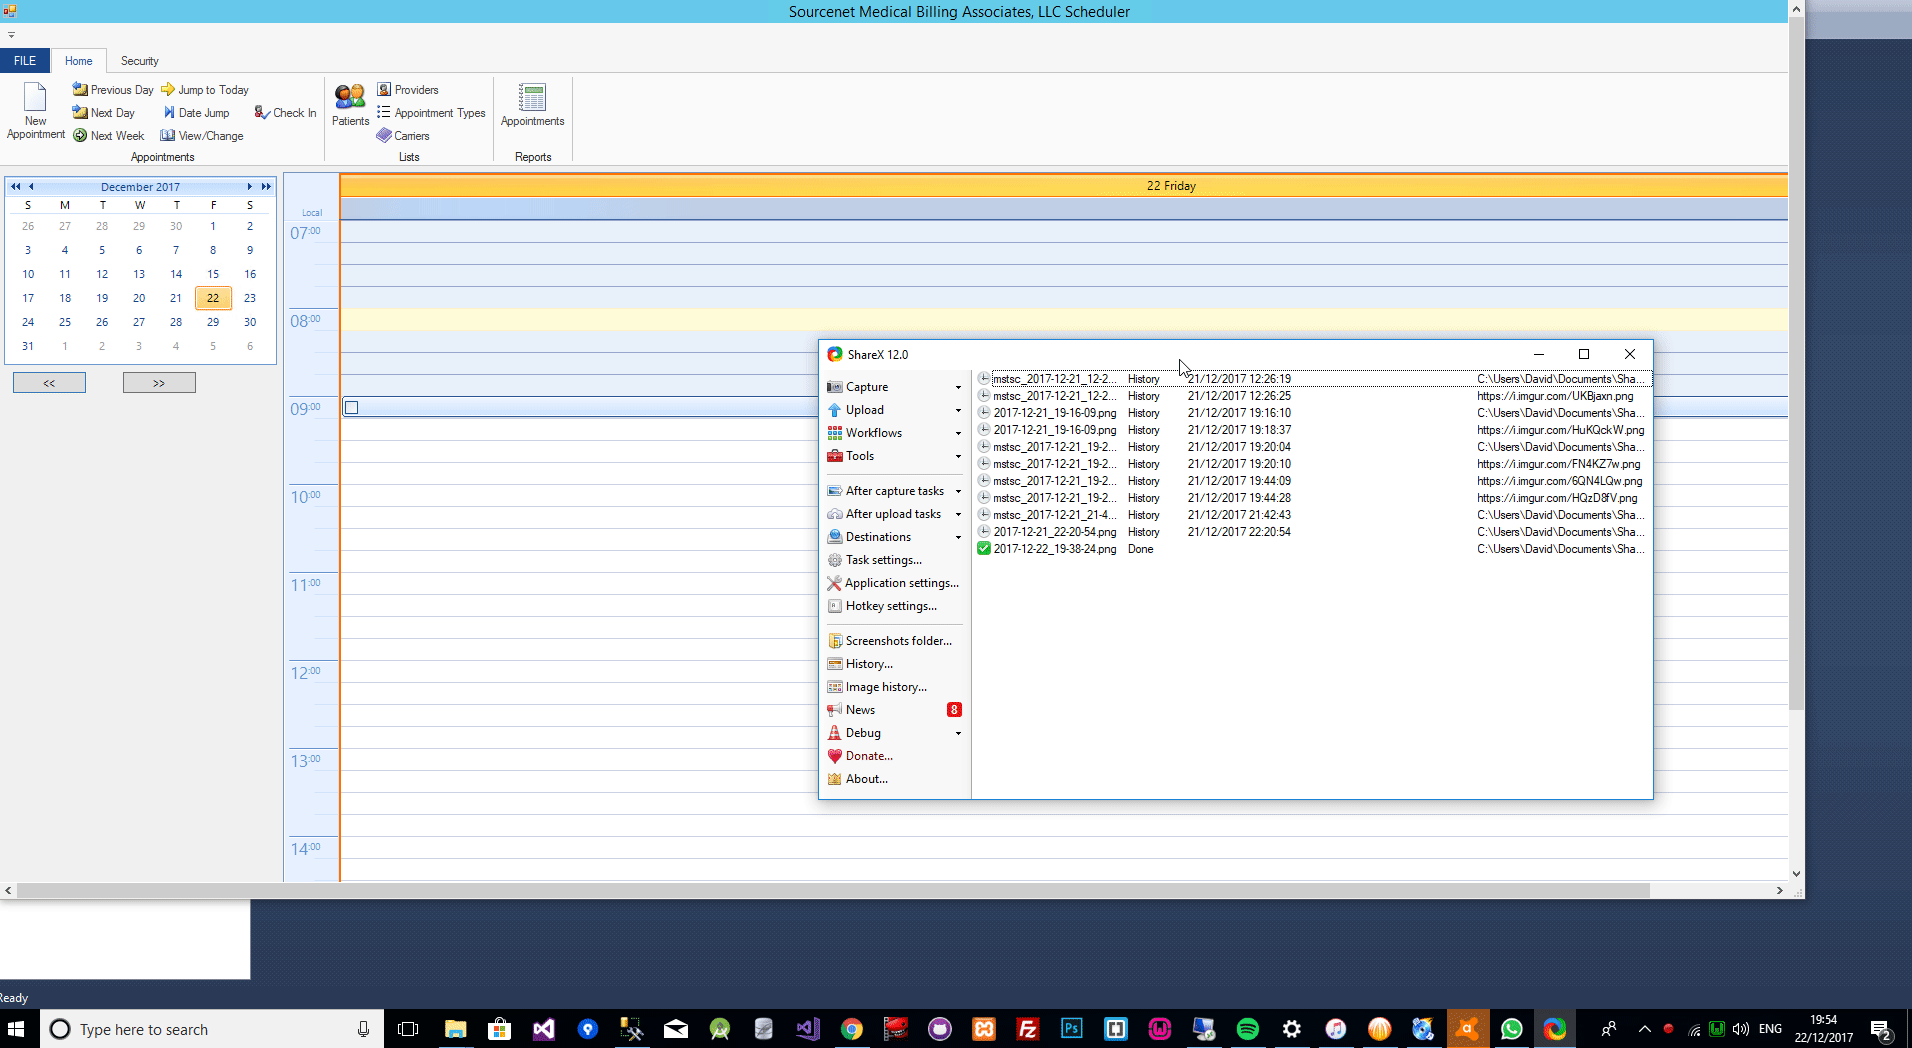Create a New Appointment from the ribbon
The height and width of the screenshot is (1048, 1912).
[x=36, y=111]
